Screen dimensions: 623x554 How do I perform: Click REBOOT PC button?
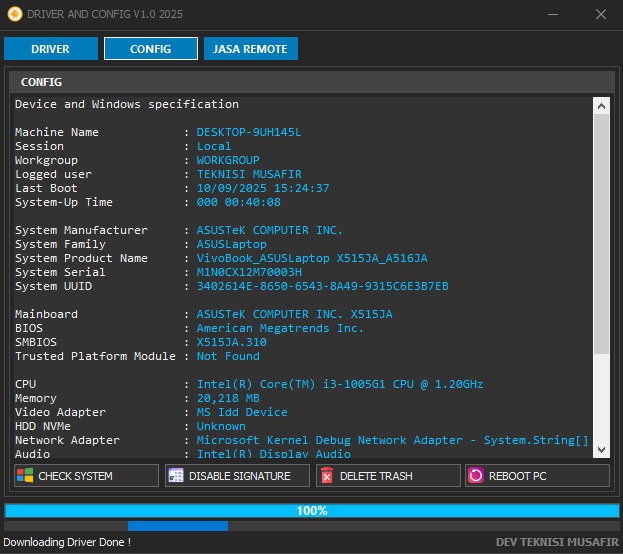click(537, 475)
